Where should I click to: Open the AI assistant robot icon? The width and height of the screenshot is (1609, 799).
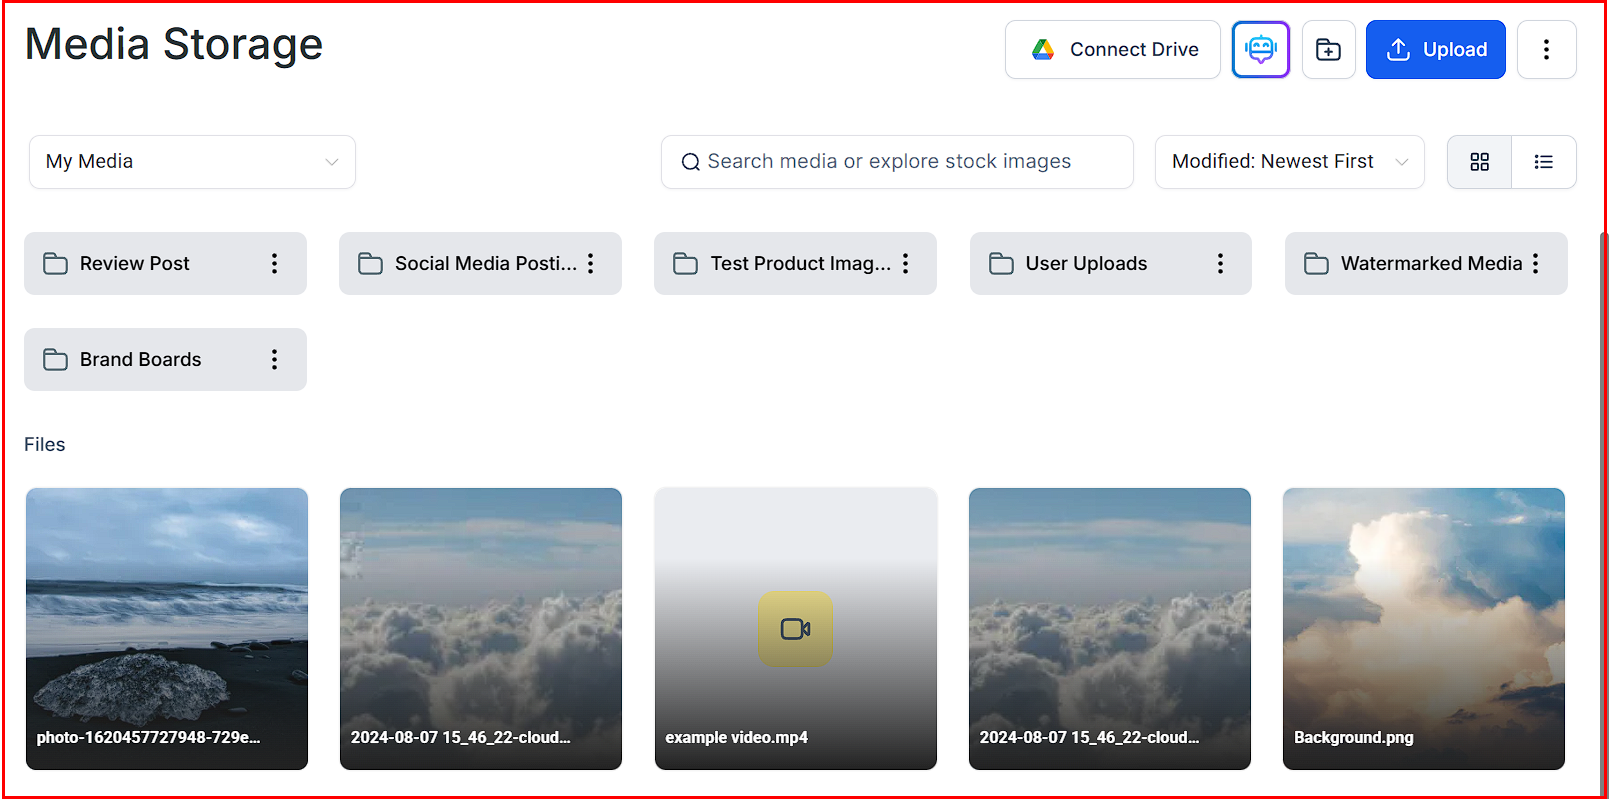tap(1260, 49)
